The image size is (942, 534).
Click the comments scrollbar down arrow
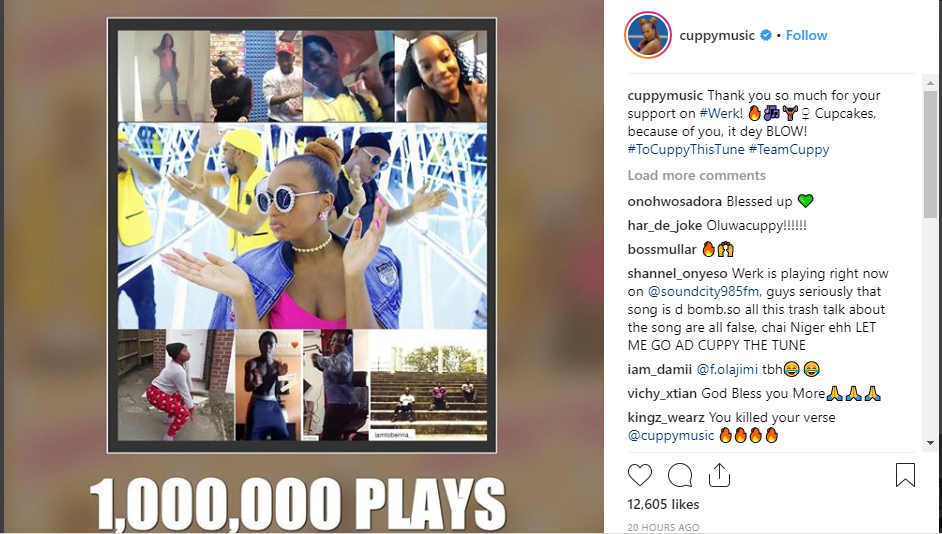click(931, 443)
